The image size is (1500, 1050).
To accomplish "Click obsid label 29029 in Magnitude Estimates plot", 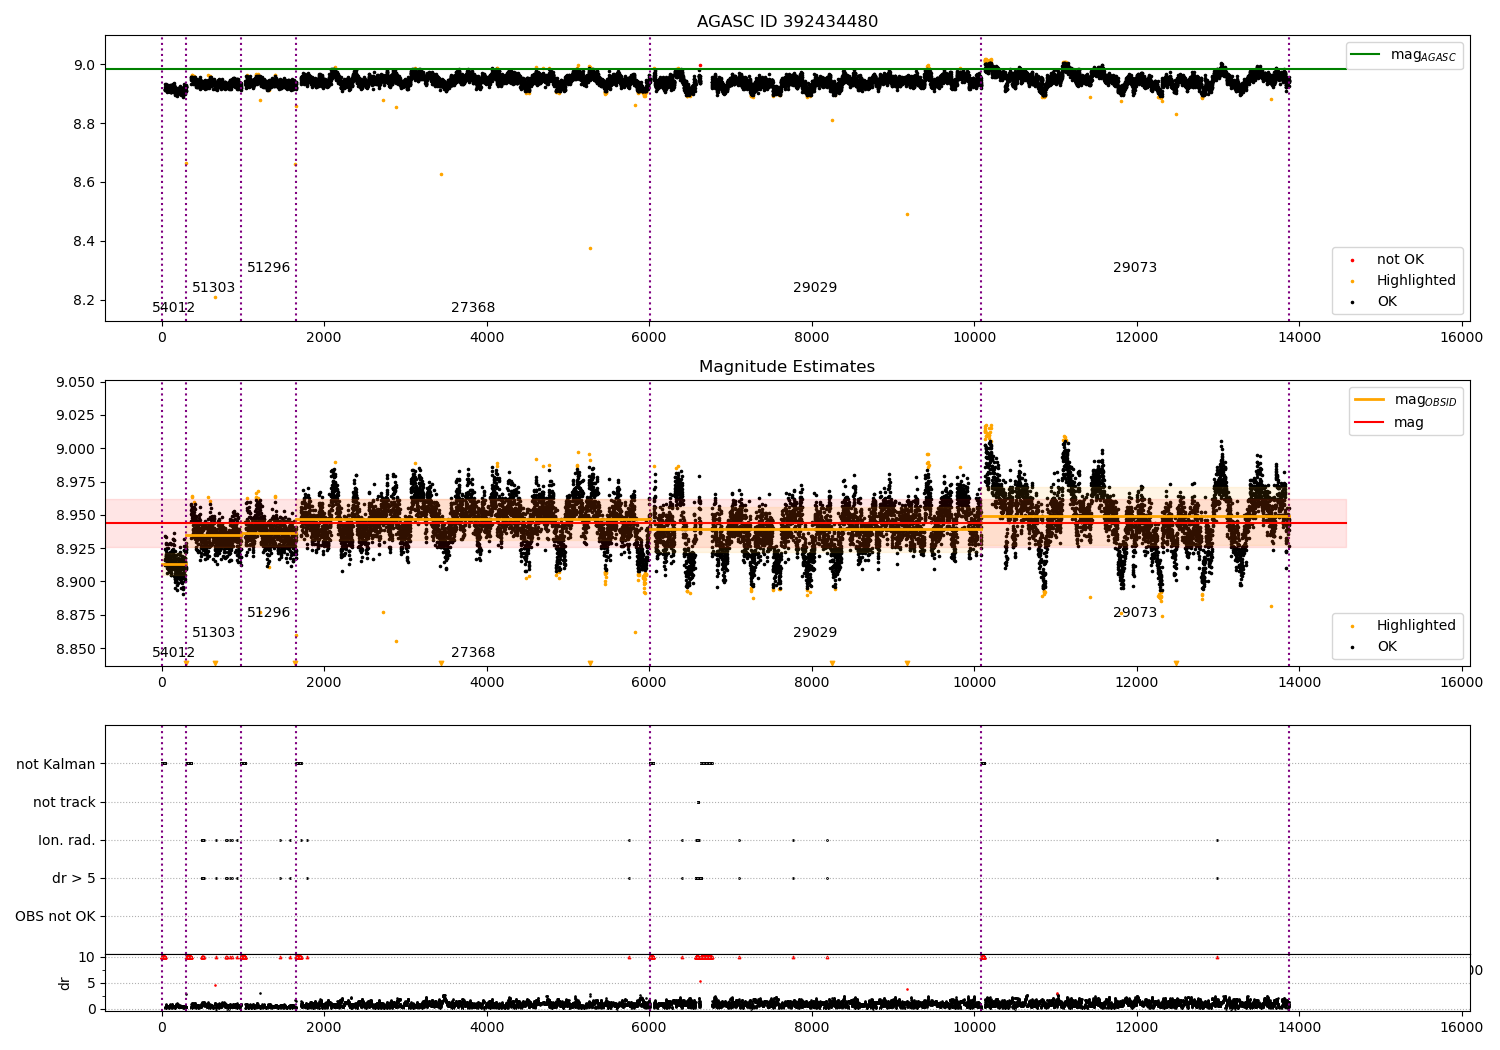I will [x=815, y=633].
